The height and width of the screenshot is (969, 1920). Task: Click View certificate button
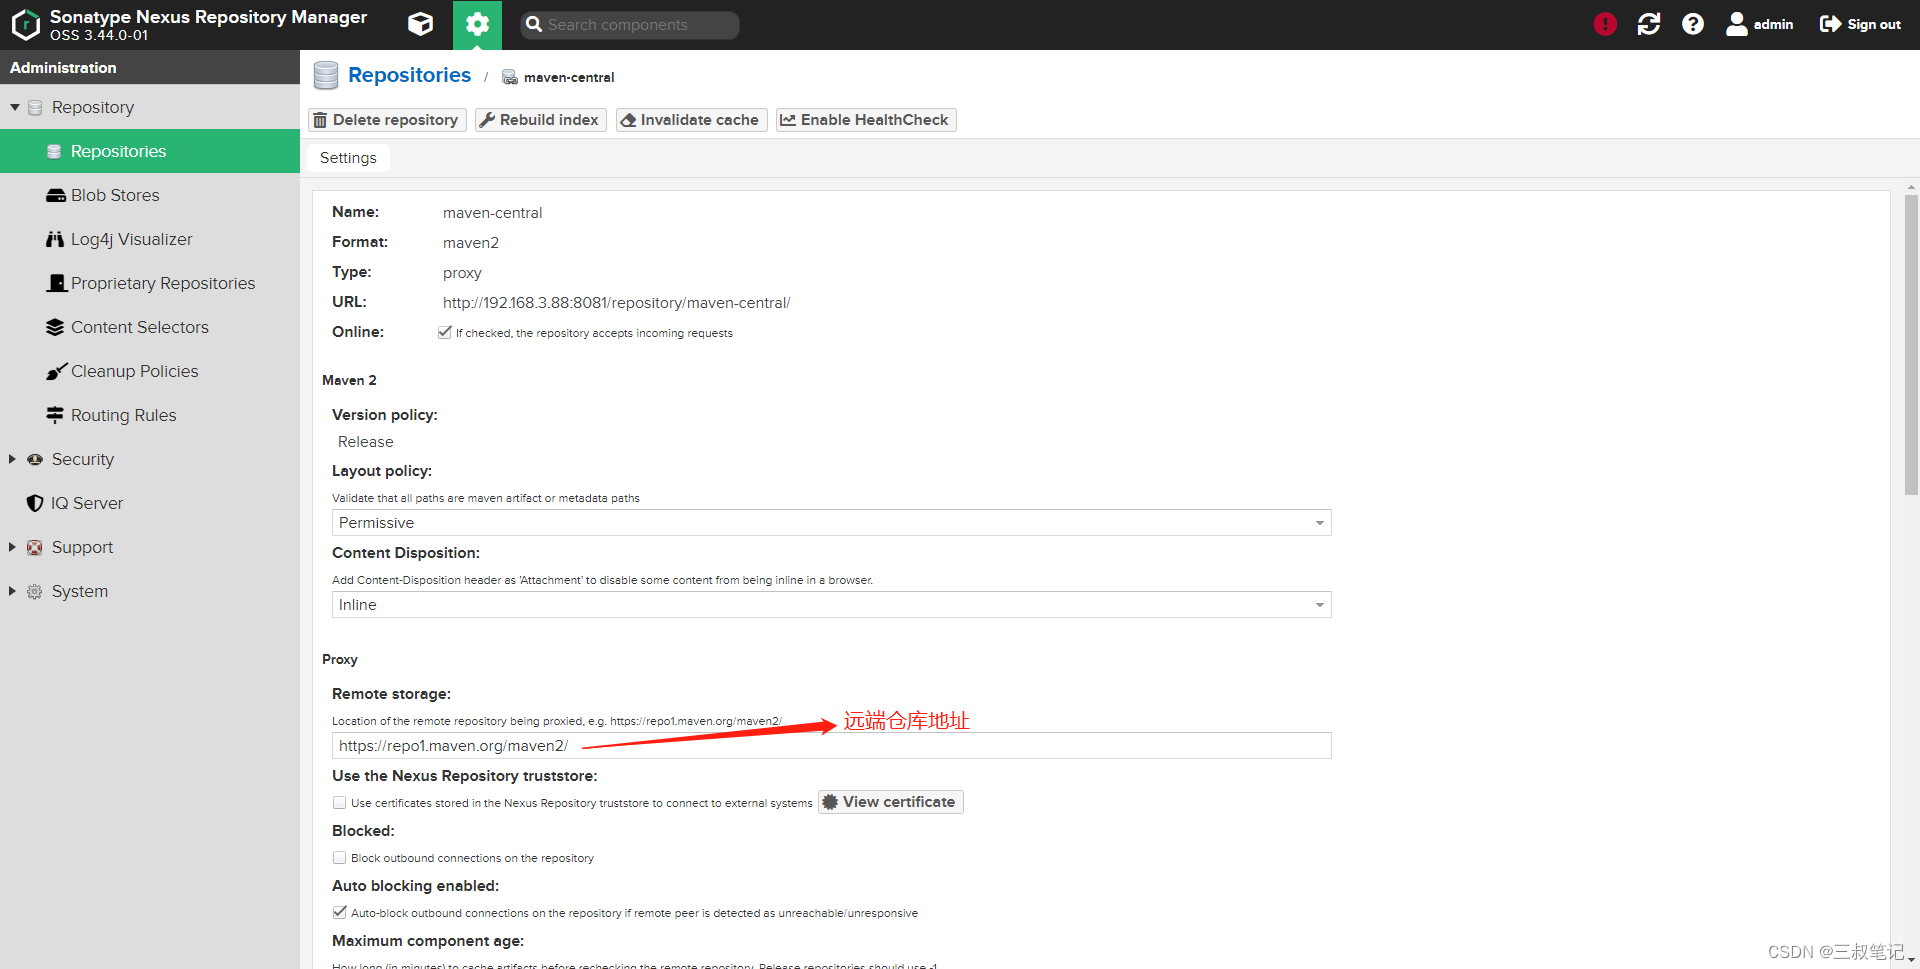[891, 802]
